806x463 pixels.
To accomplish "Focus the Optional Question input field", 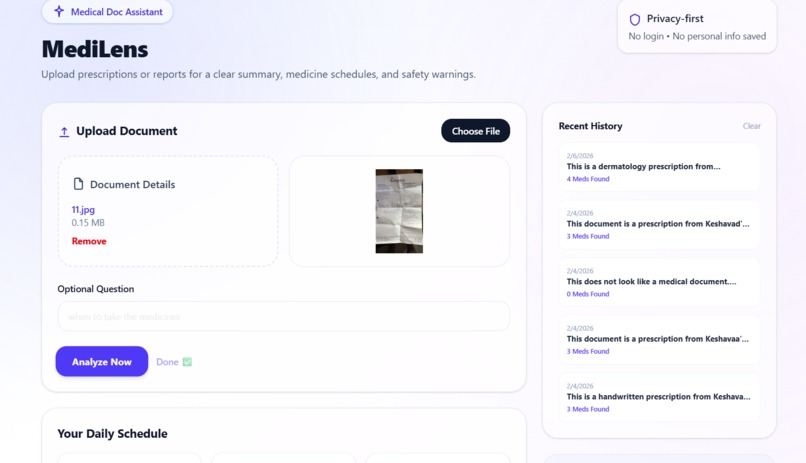I will coord(284,316).
